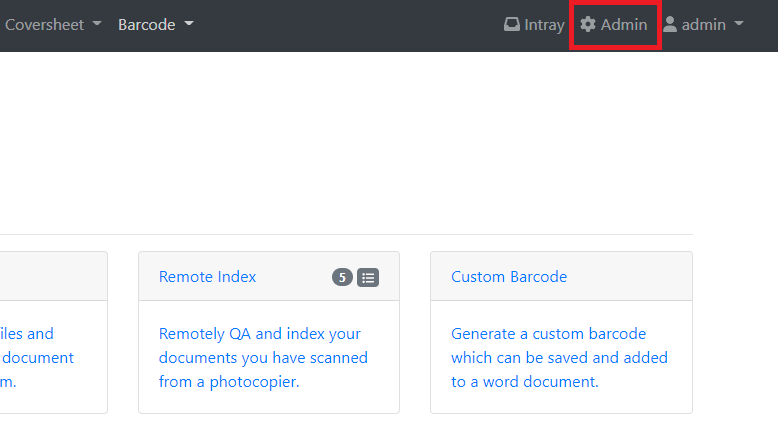Click the 'Remotely QA and index' description
Viewport: 778px width, 423px height.
click(x=263, y=357)
